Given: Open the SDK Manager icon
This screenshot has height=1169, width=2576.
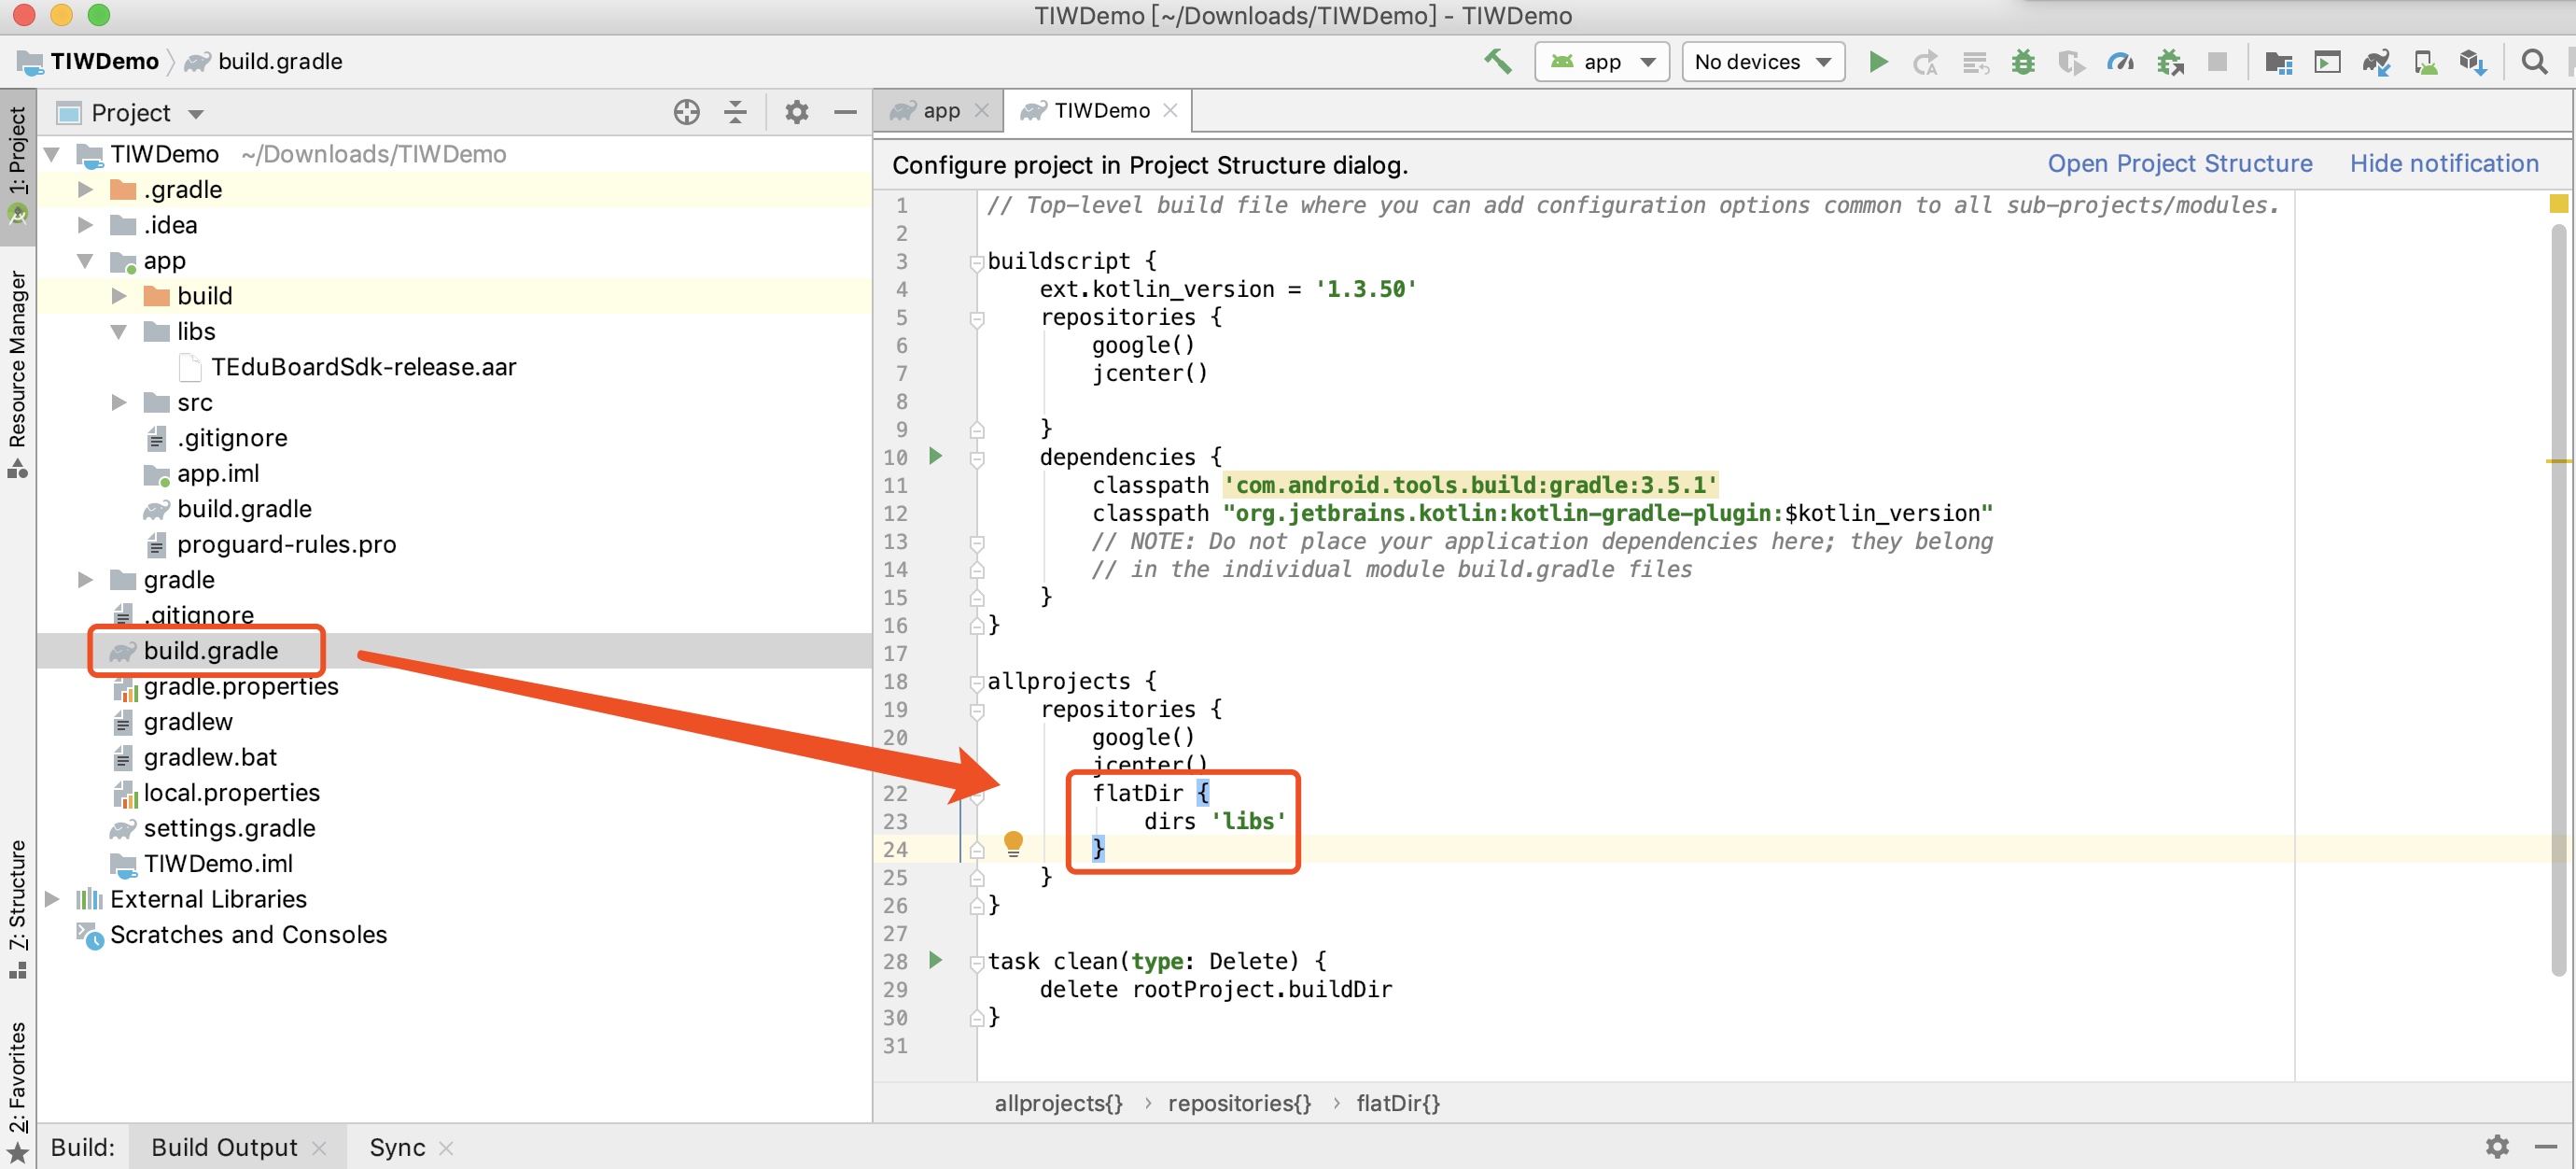Looking at the screenshot, I should coord(2473,62).
